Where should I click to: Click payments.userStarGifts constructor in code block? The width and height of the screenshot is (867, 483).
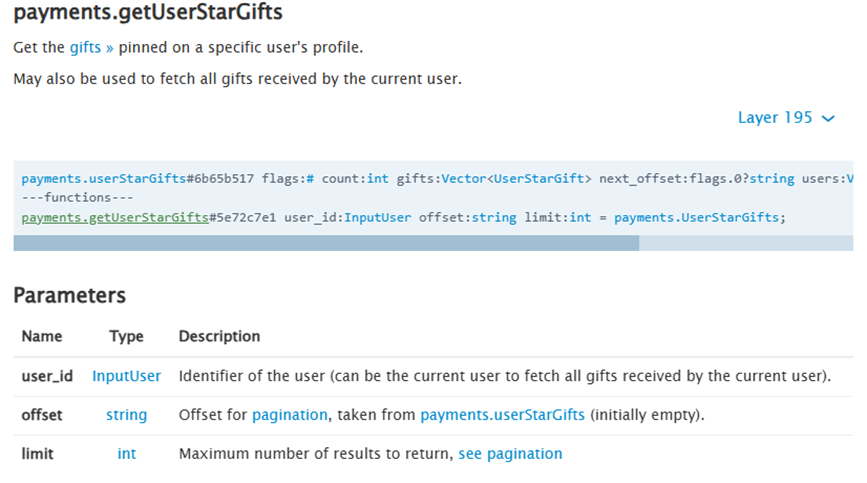(x=103, y=179)
